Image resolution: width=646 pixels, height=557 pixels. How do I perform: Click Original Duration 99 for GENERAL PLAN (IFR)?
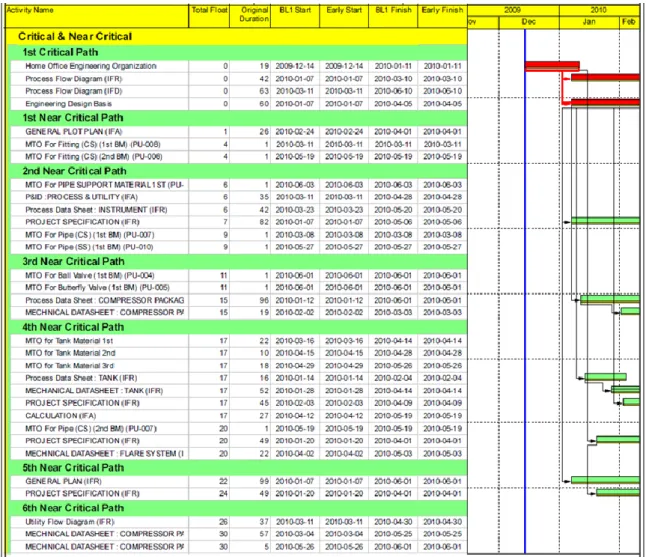click(264, 481)
